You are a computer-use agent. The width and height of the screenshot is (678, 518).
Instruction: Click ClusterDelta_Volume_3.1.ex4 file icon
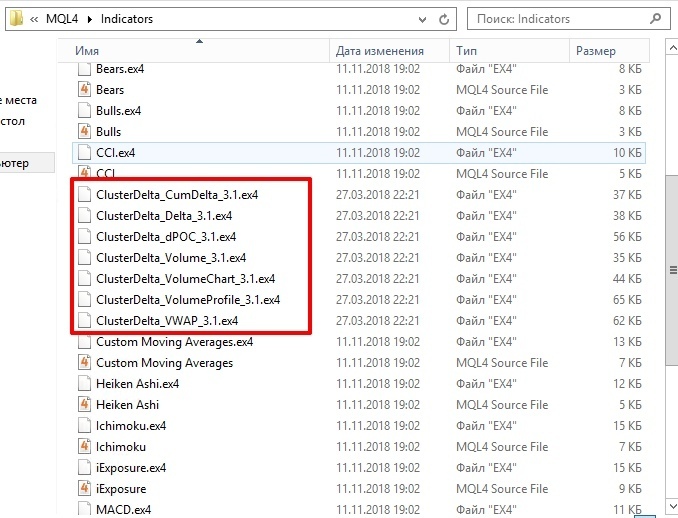pyautogui.click(x=84, y=258)
